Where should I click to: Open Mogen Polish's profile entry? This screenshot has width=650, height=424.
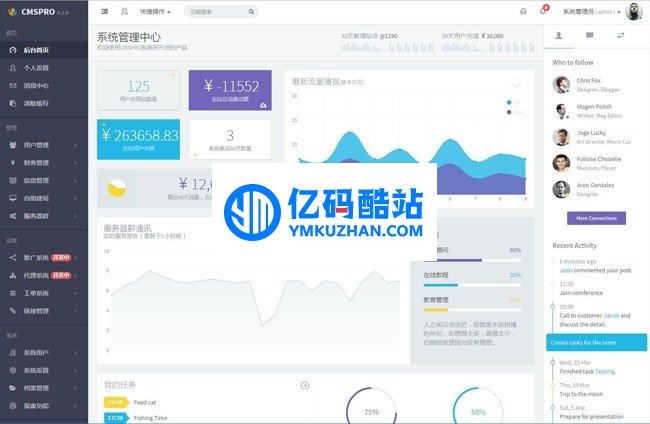597,111
